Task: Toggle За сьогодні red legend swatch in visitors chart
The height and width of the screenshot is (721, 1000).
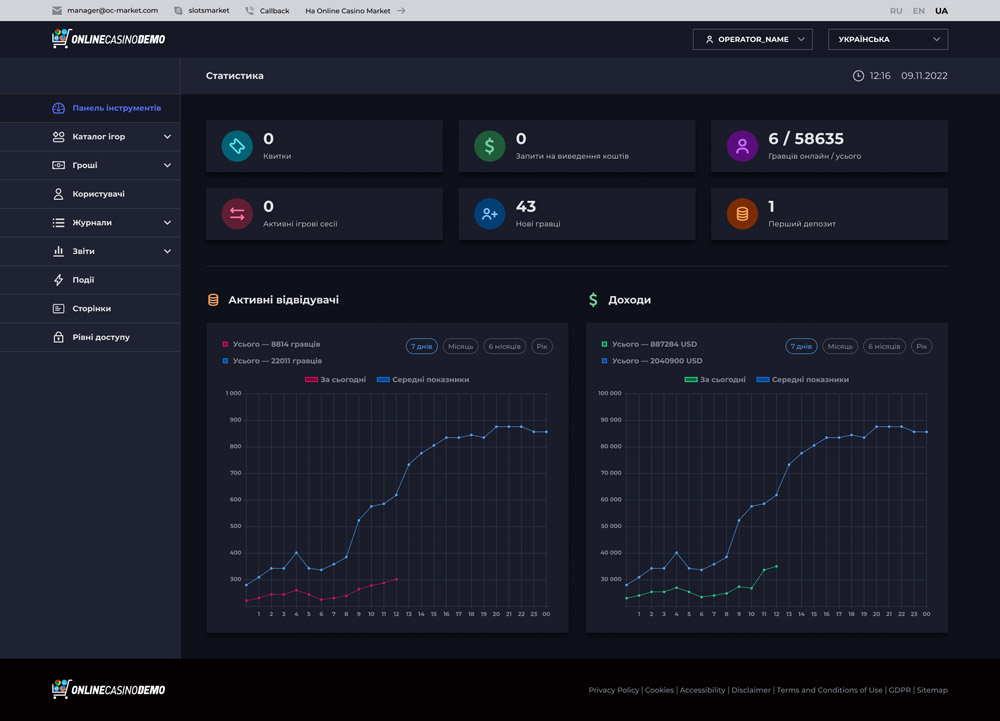Action: click(311, 380)
